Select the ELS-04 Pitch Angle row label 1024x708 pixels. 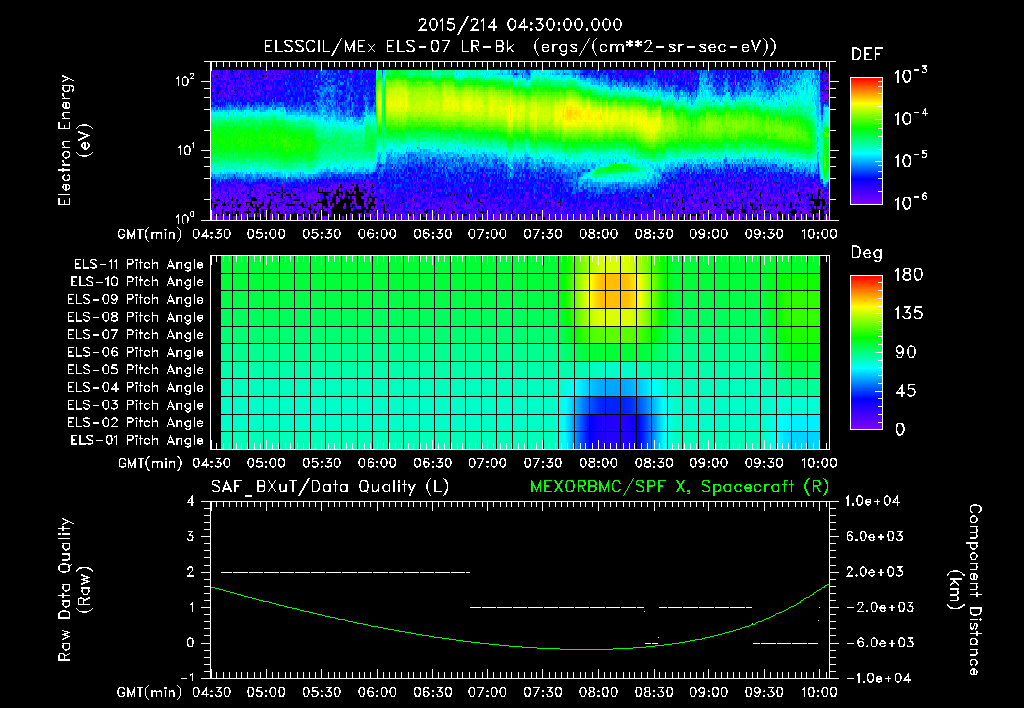(136, 387)
